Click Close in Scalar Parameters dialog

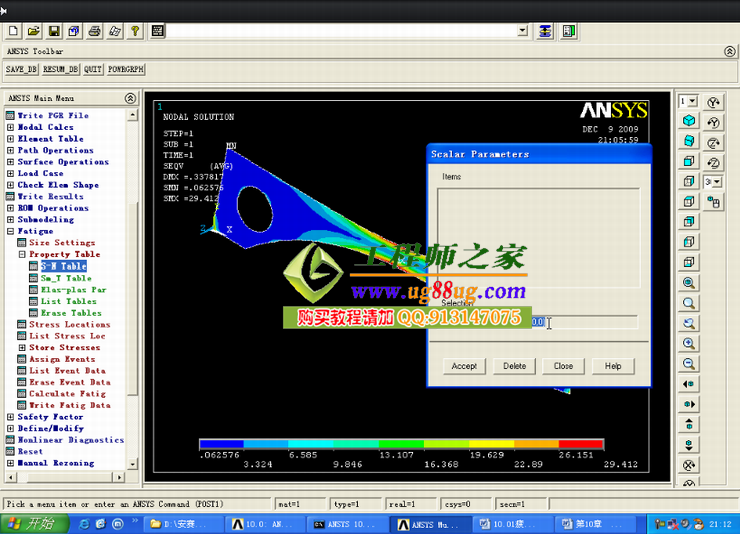563,366
